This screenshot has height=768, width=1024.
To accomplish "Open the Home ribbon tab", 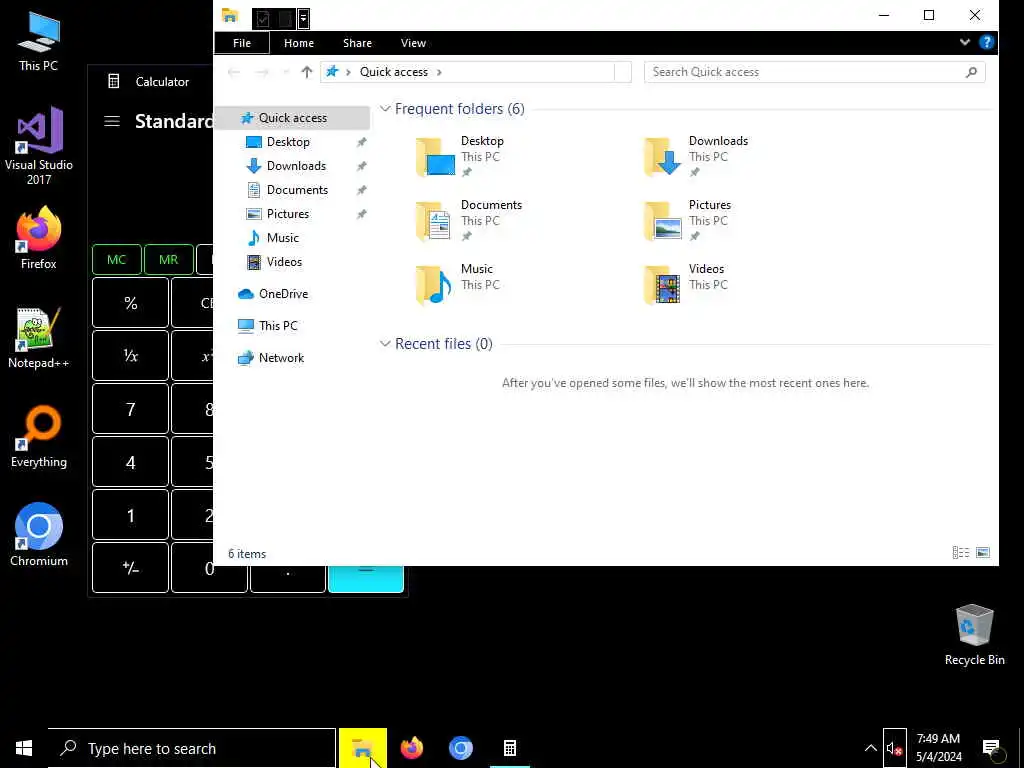I will pos(298,43).
